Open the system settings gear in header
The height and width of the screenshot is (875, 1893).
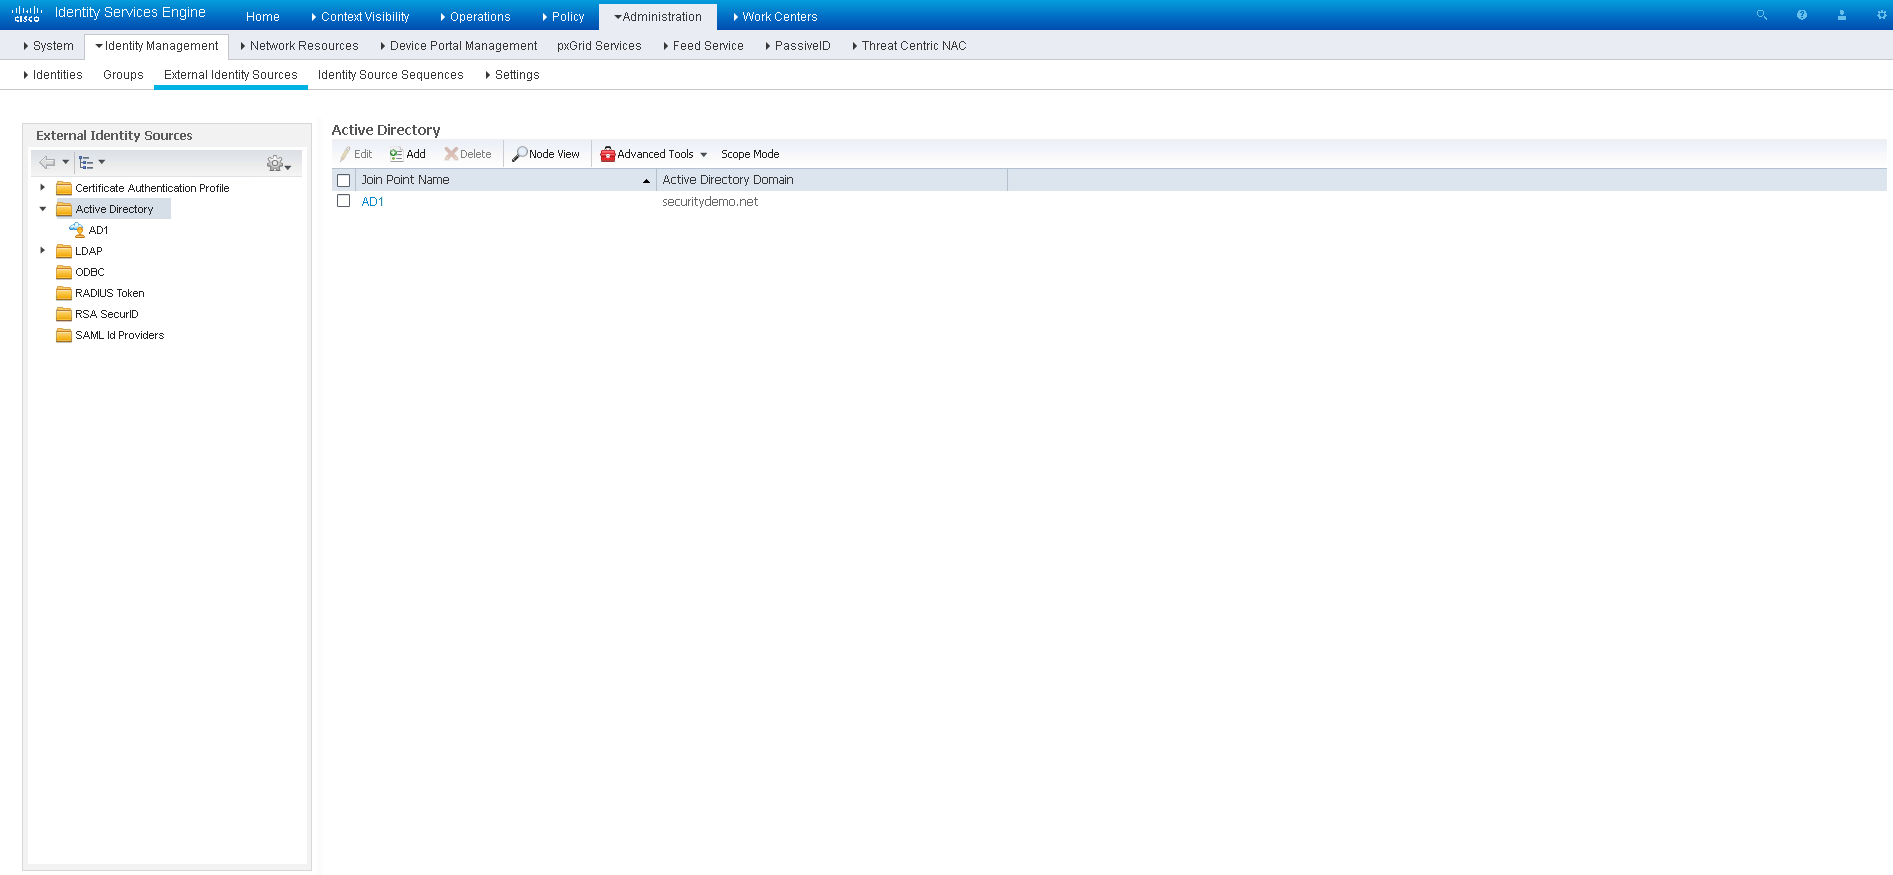[x=1881, y=15]
